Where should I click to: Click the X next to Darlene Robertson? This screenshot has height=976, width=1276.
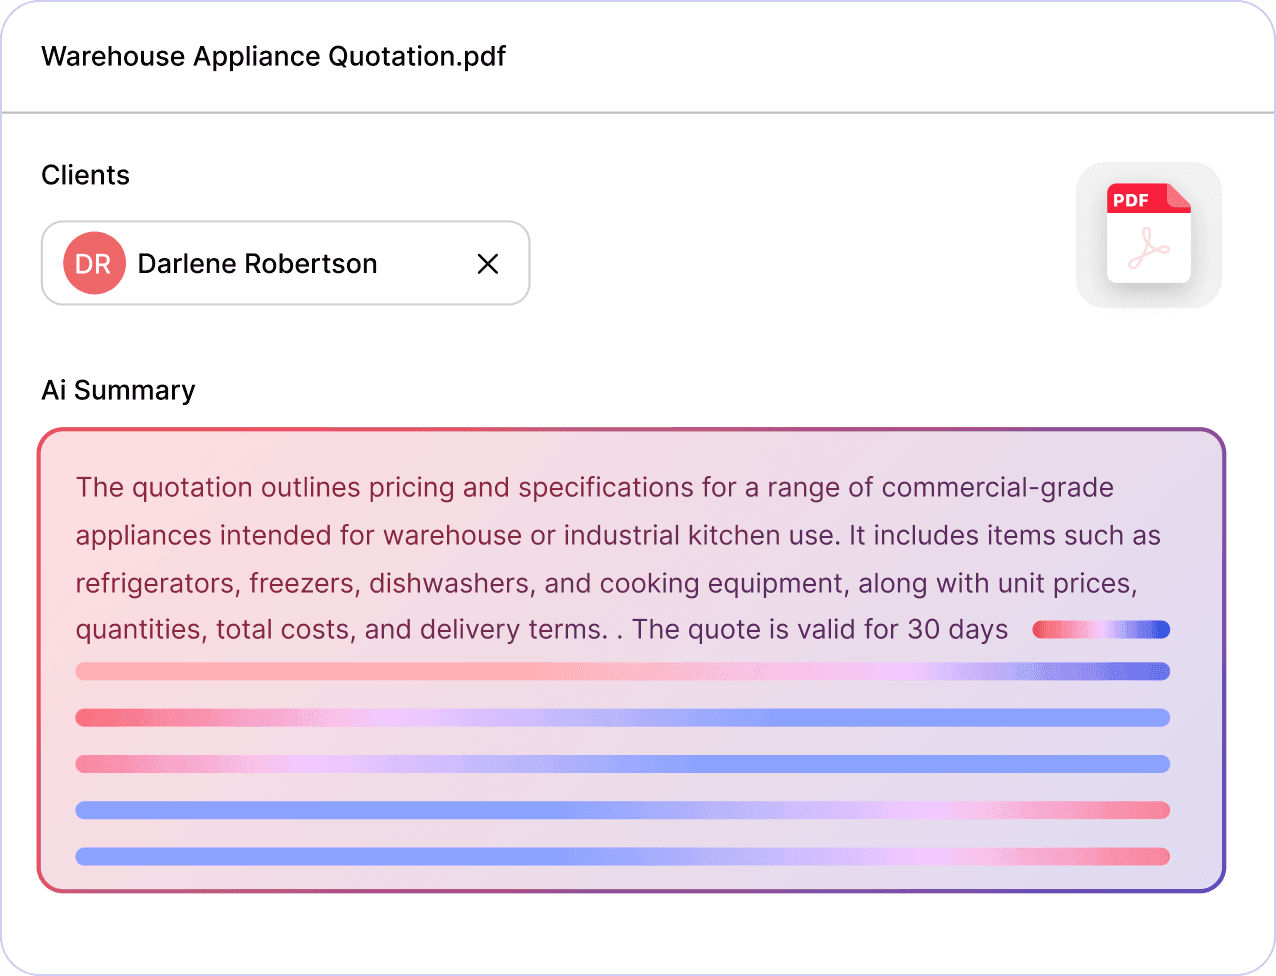point(488,264)
